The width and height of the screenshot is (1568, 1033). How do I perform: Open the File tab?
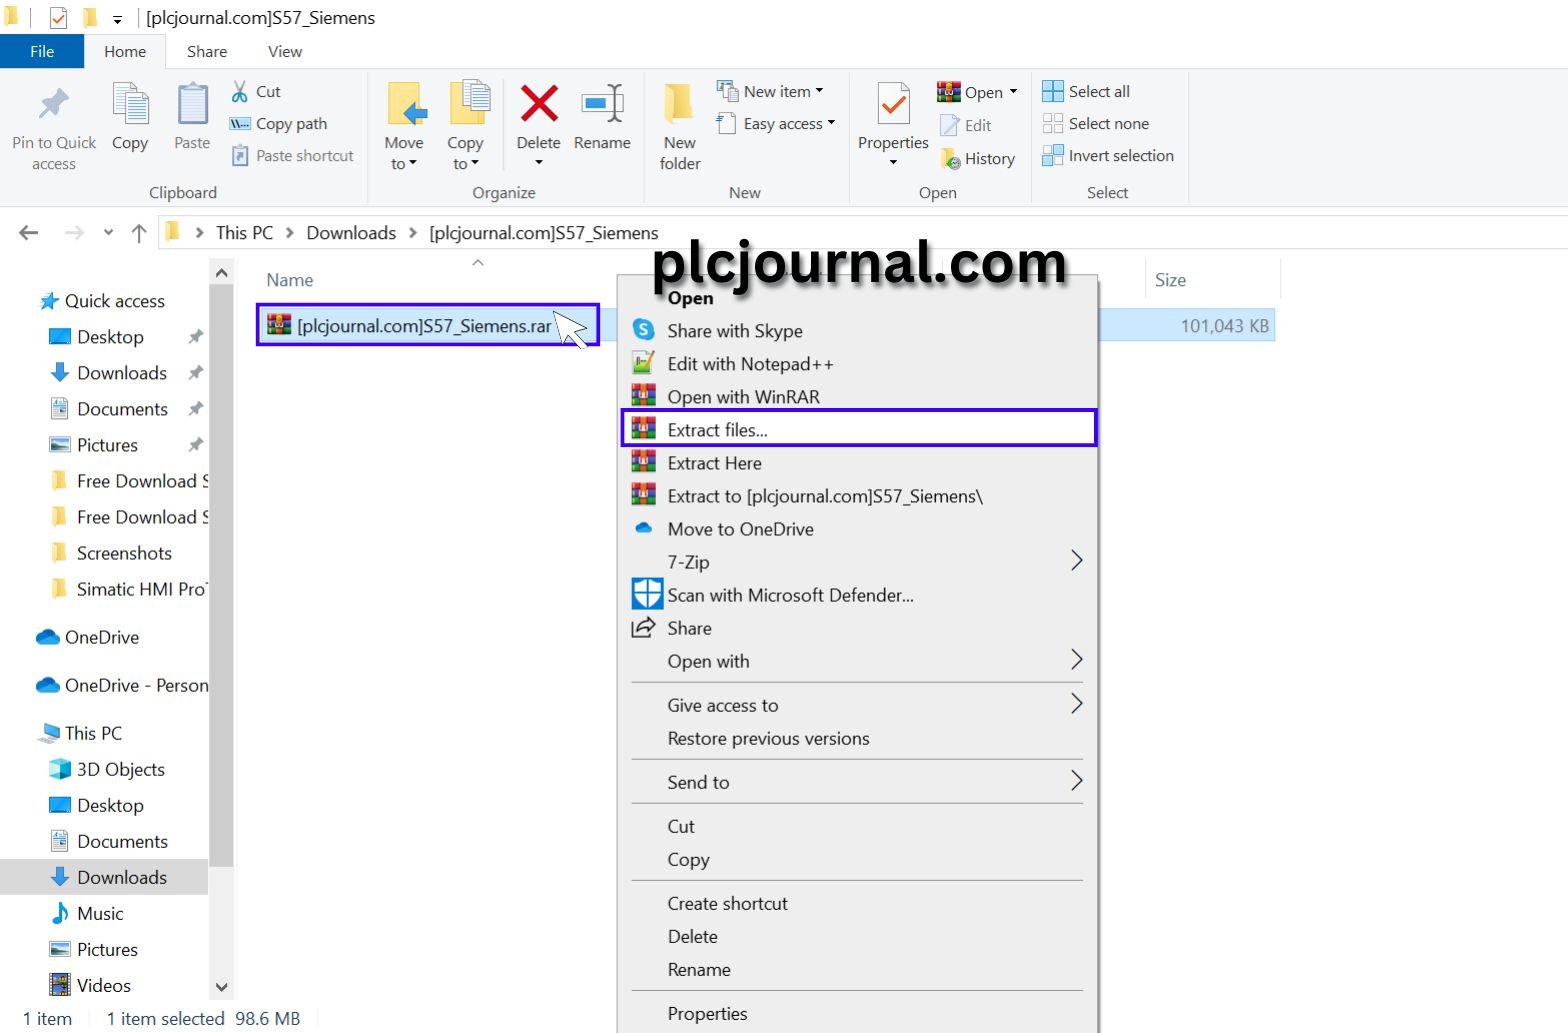[42, 51]
